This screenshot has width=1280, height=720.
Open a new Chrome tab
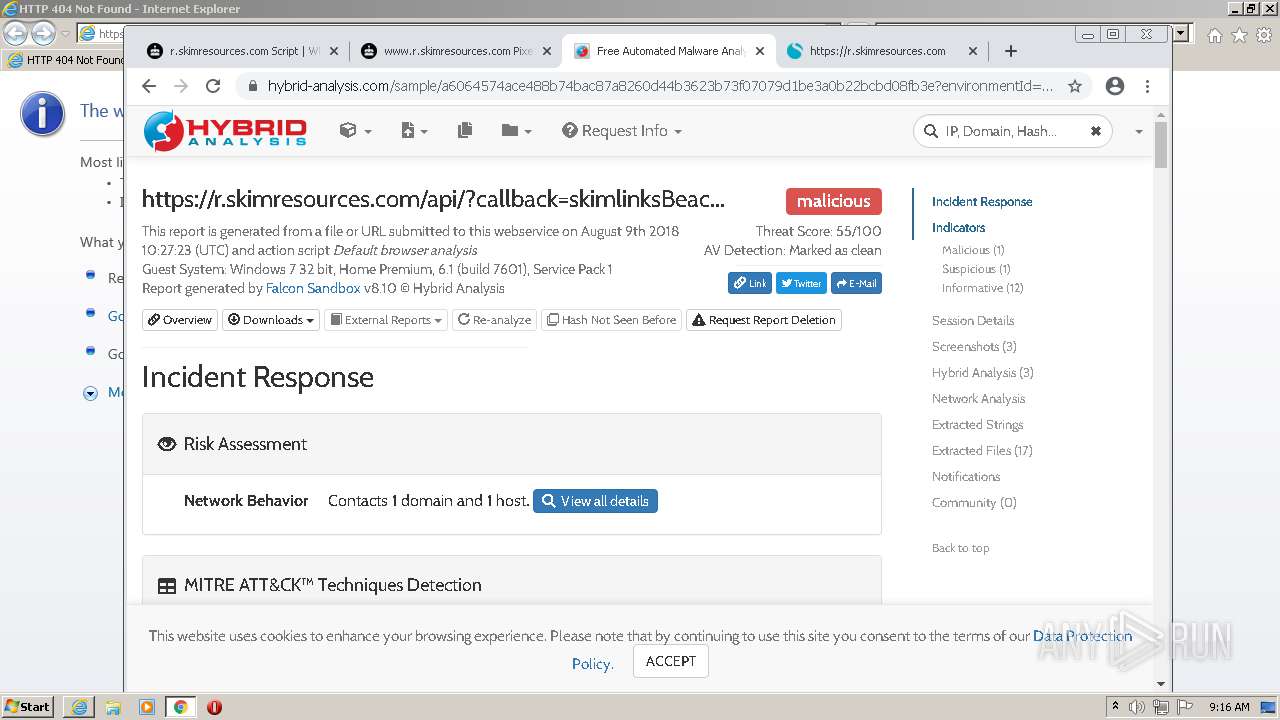(1010, 51)
